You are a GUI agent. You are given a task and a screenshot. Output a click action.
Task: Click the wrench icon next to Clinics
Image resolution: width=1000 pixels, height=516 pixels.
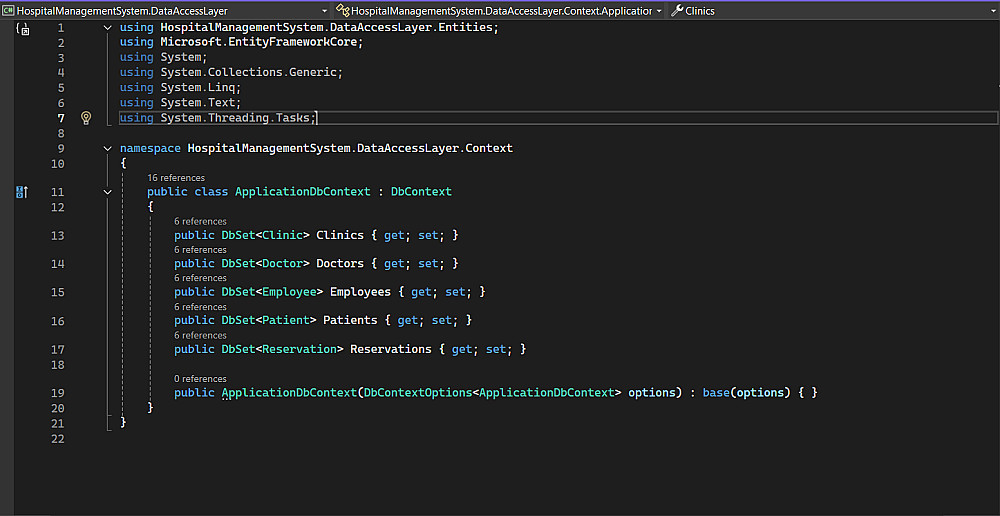677,11
